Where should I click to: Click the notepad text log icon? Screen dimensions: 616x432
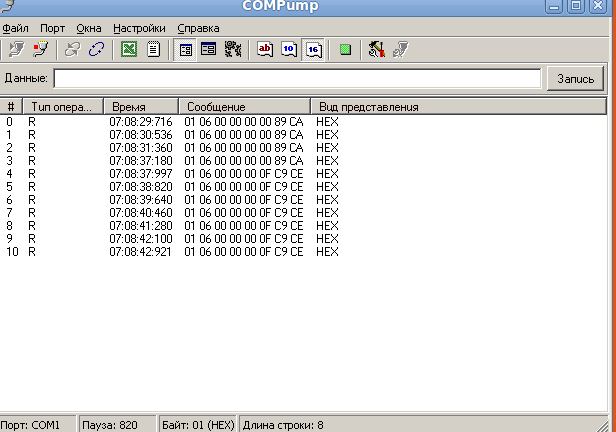(153, 49)
